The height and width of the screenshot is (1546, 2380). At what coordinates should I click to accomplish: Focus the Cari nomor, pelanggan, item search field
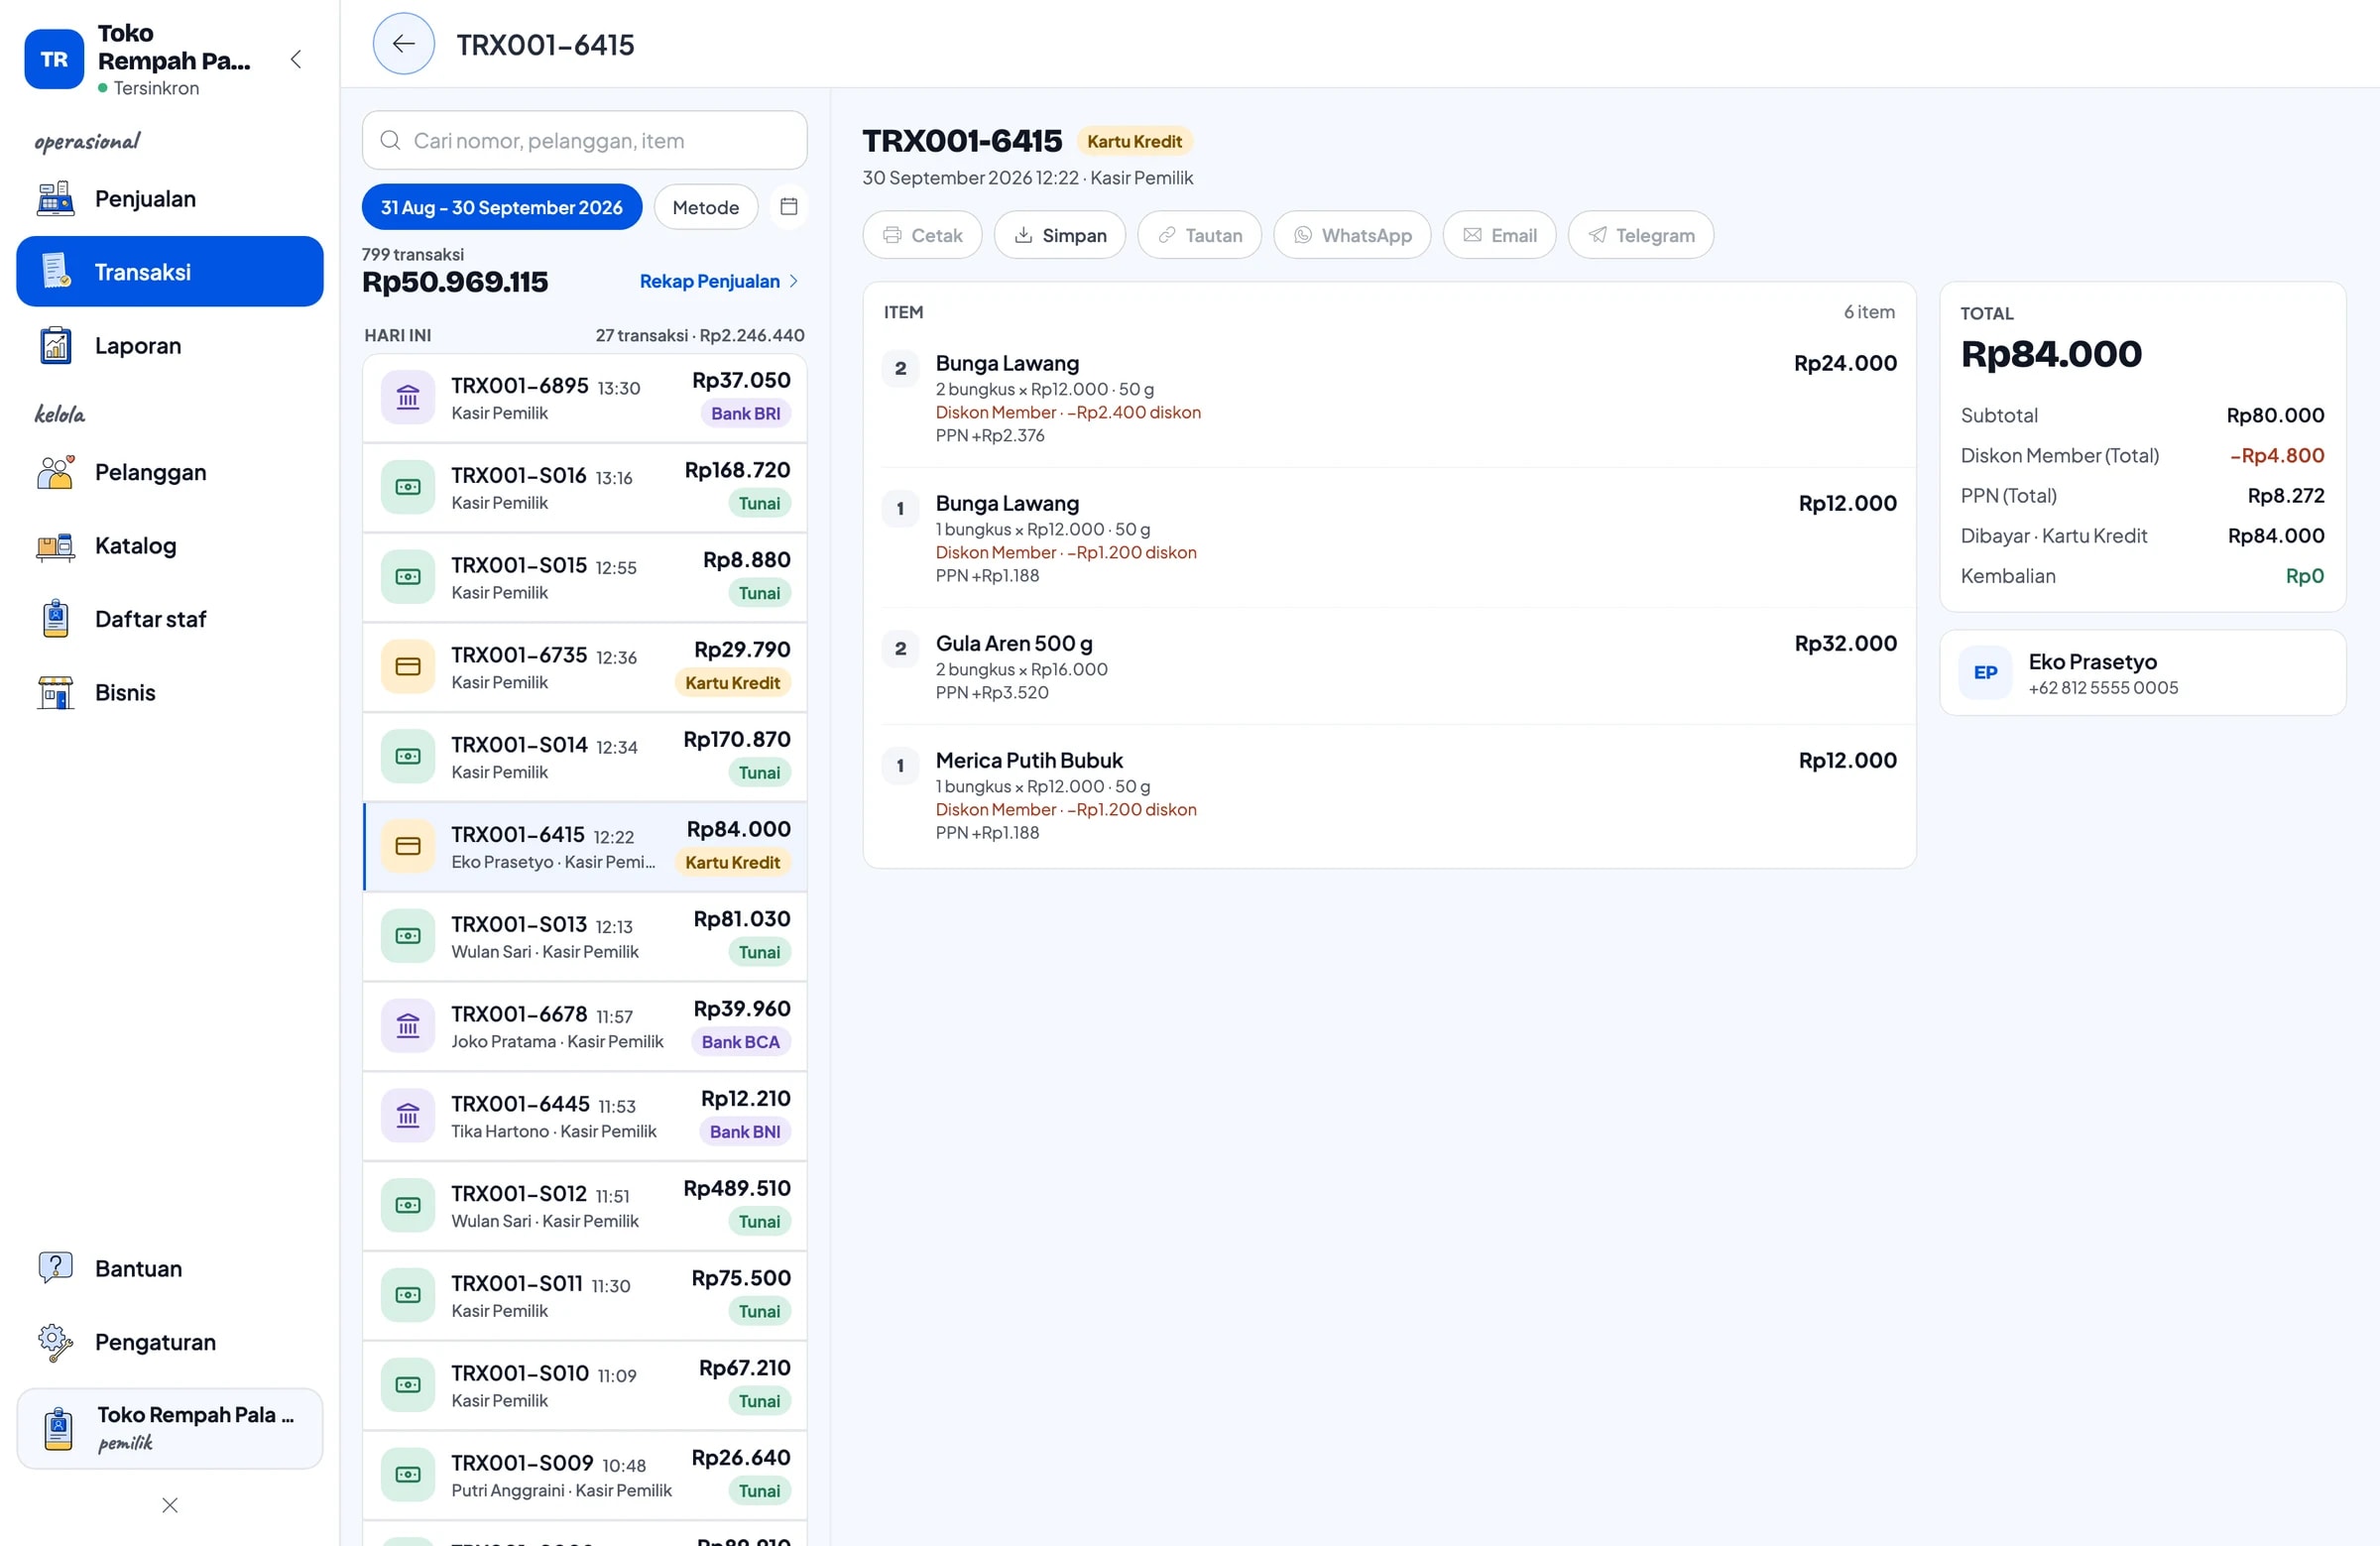(584, 141)
